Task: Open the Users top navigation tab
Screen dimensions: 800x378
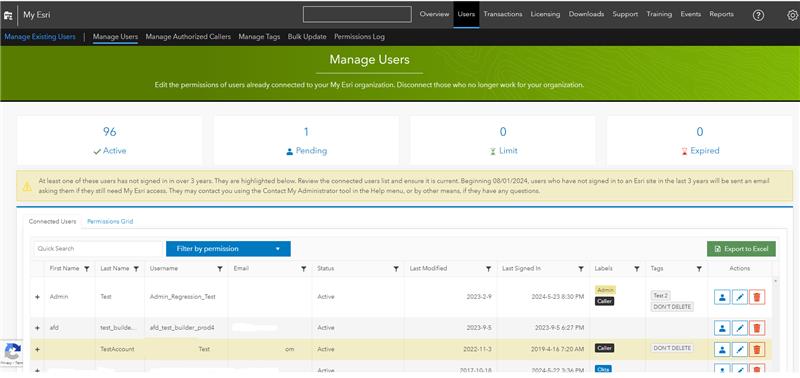Action: pos(466,14)
